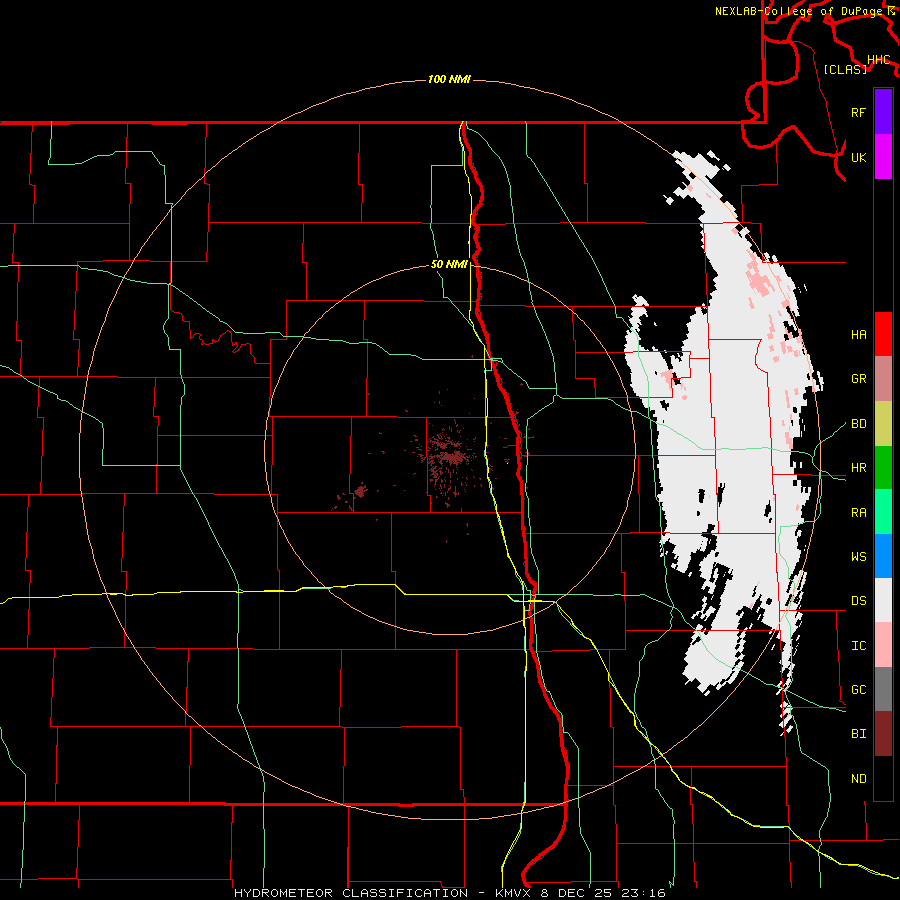This screenshot has width=900, height=900.
Task: Click the UK legend label
Action: point(858,157)
